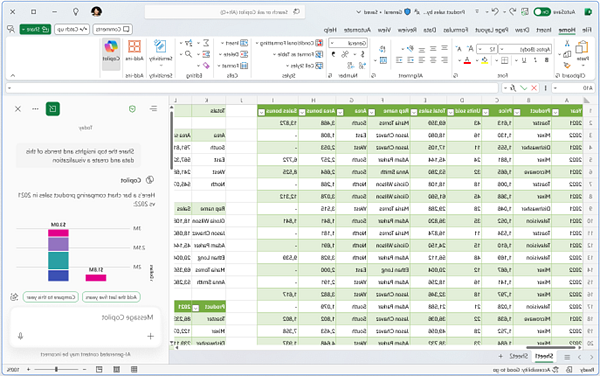
Task: Click the lightbulb icon in title bar
Action: click(76, 12)
